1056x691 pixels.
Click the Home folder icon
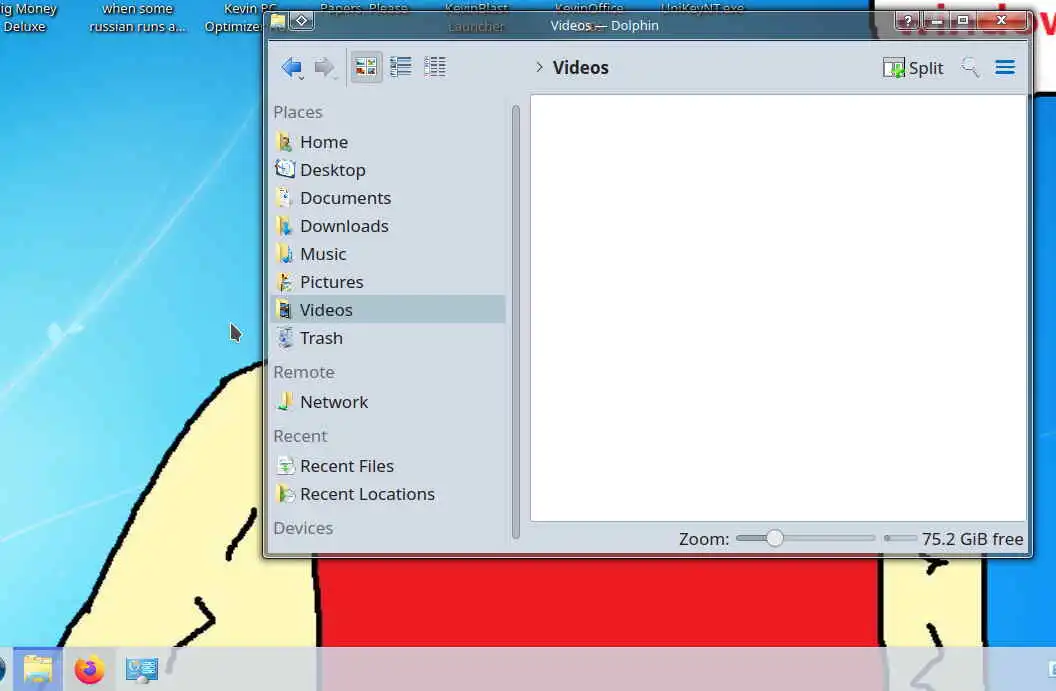tap(285, 142)
